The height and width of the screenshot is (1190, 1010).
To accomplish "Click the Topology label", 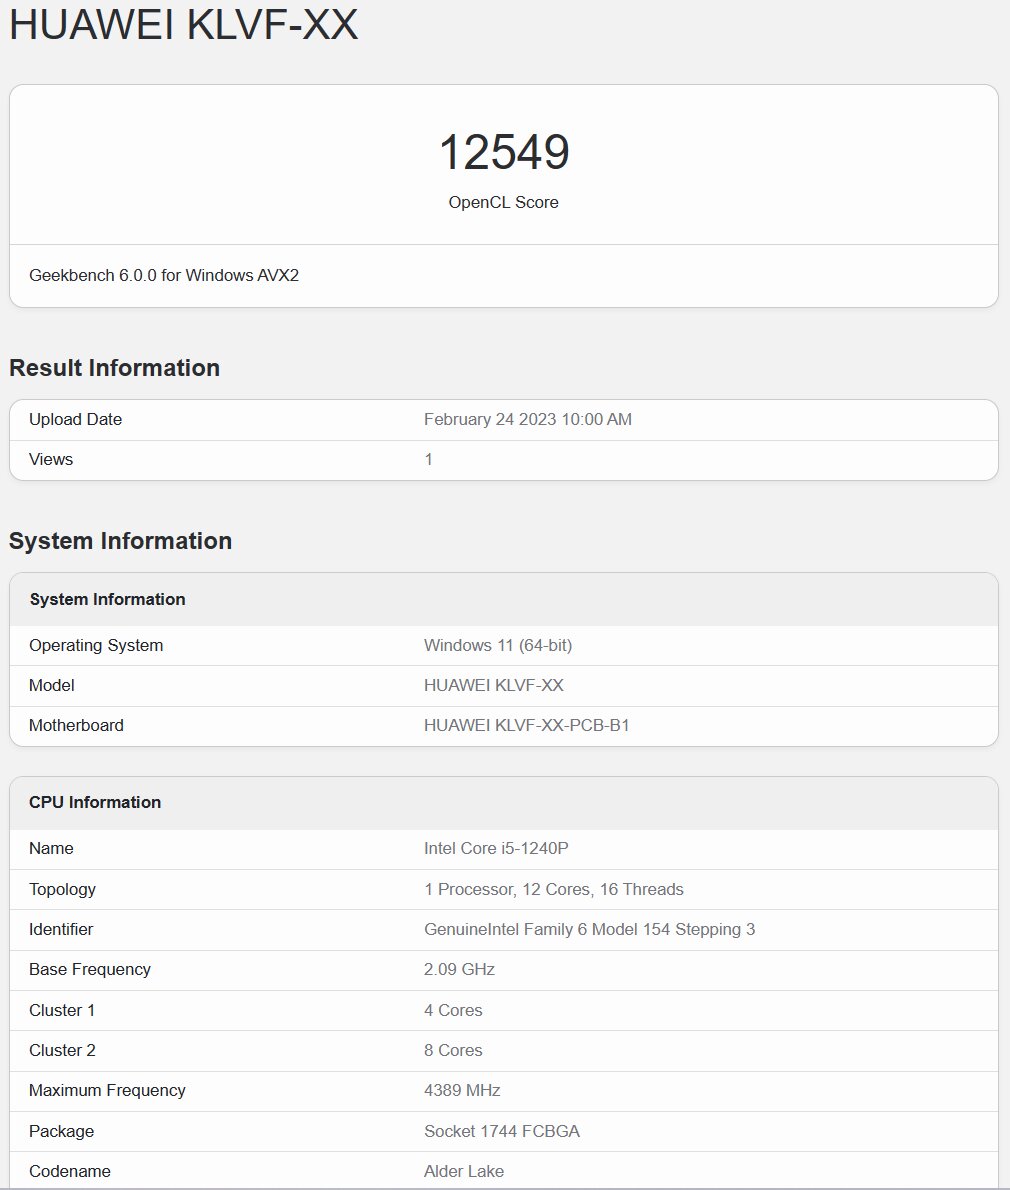I will coord(62,889).
